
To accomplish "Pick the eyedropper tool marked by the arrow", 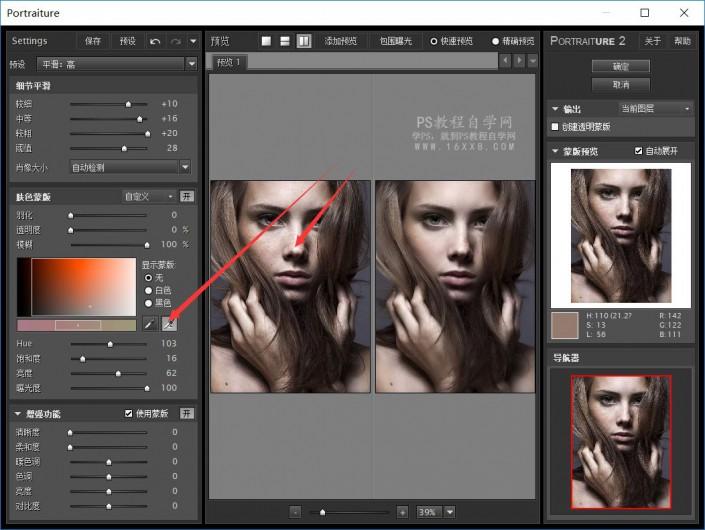I will 169,324.
